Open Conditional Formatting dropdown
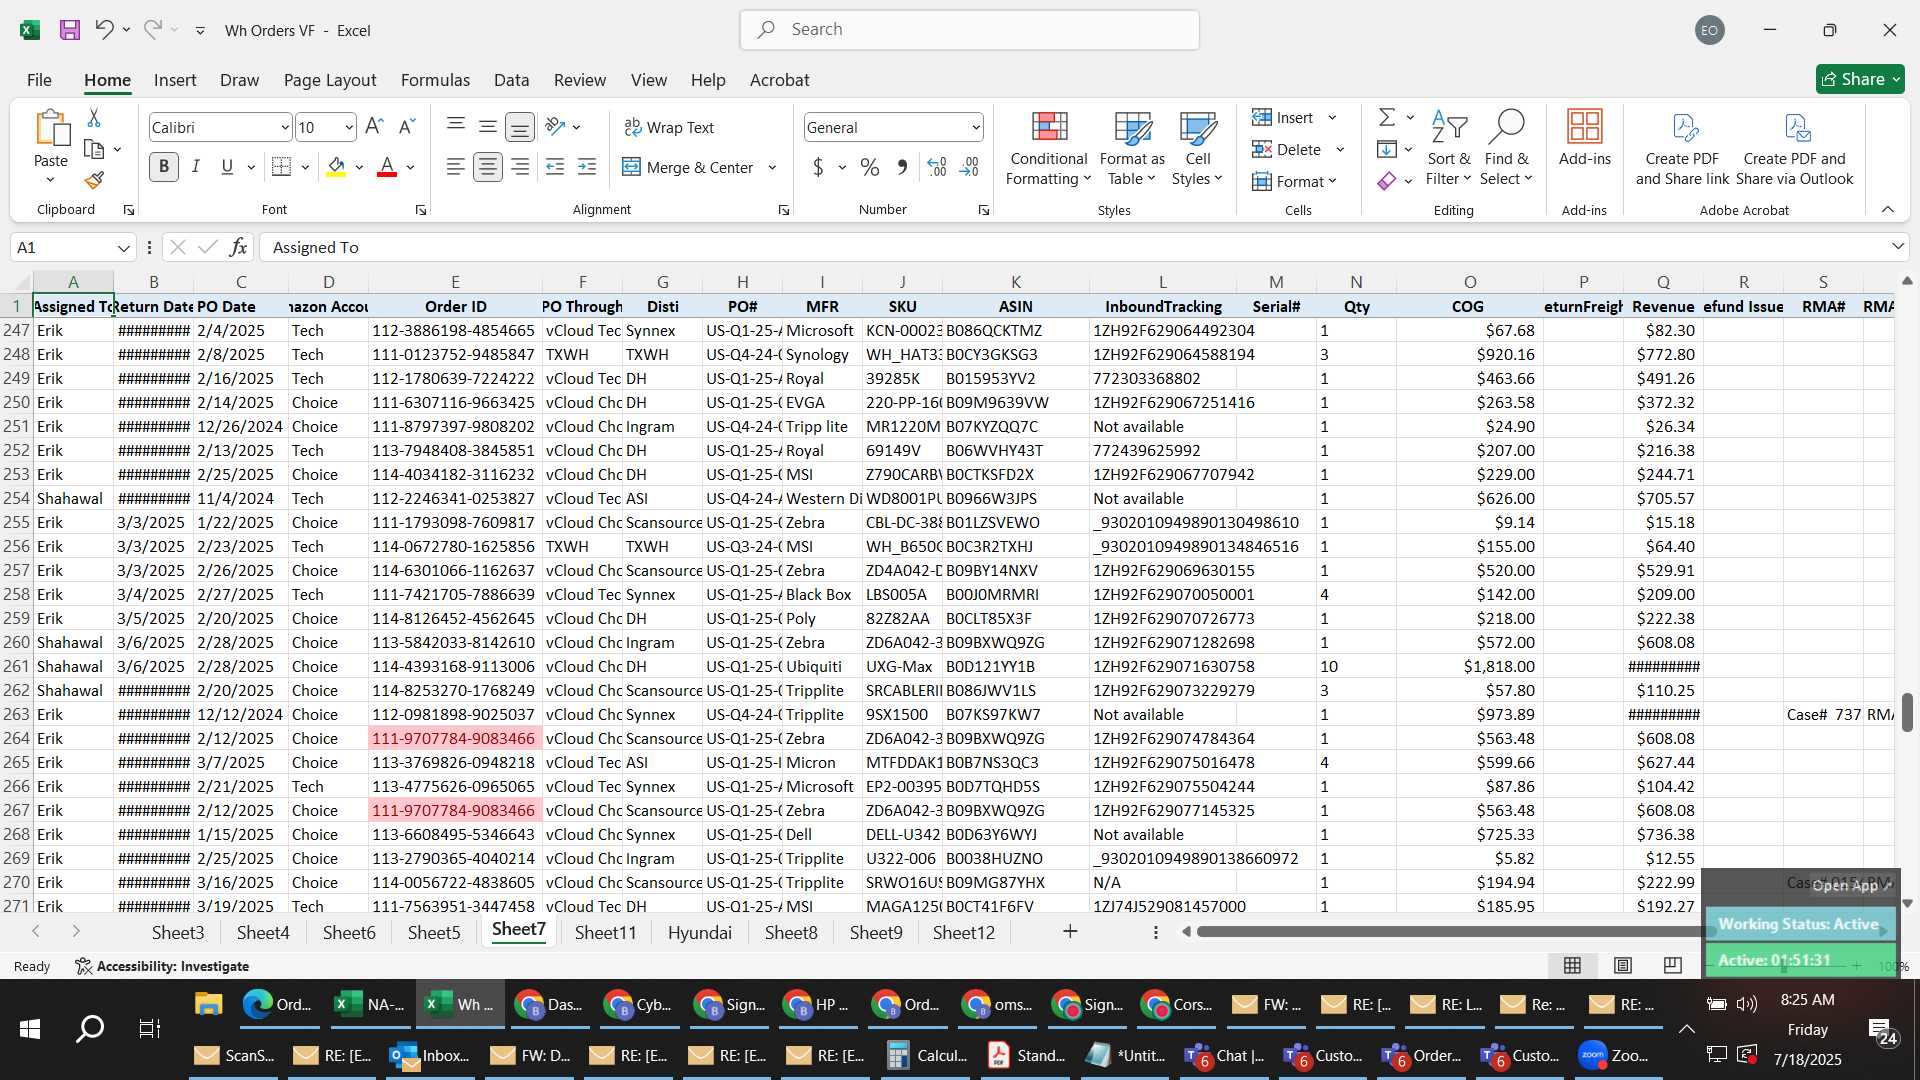This screenshot has width=1920, height=1080. tap(1048, 148)
